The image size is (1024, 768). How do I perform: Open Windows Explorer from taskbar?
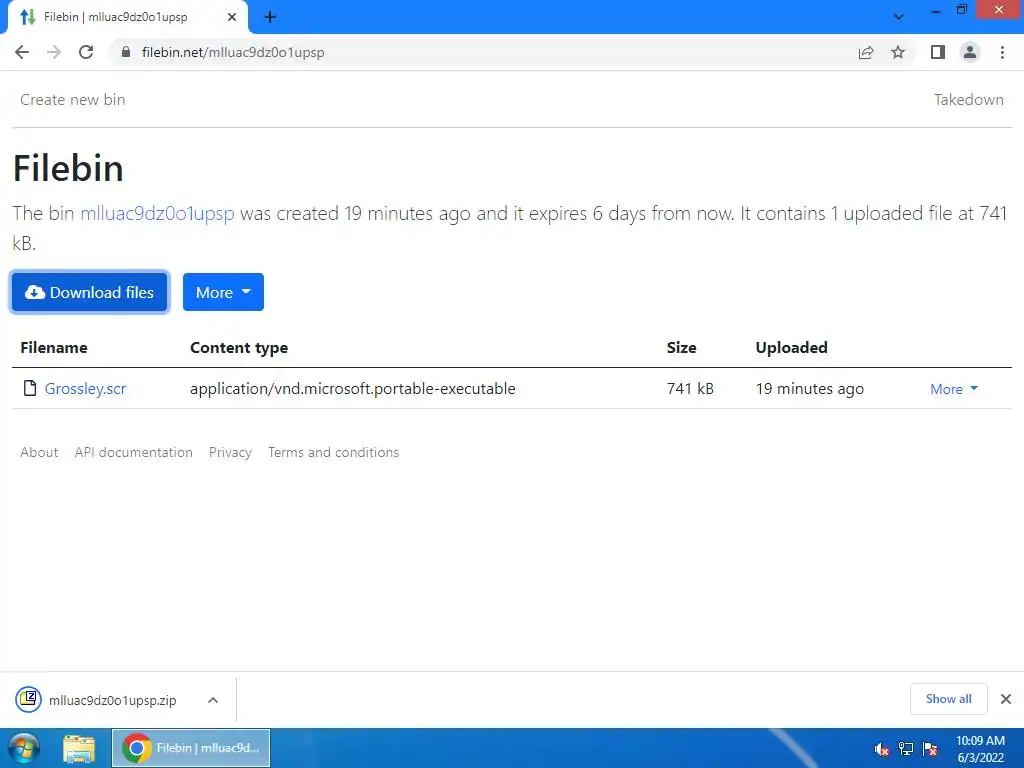pos(79,748)
